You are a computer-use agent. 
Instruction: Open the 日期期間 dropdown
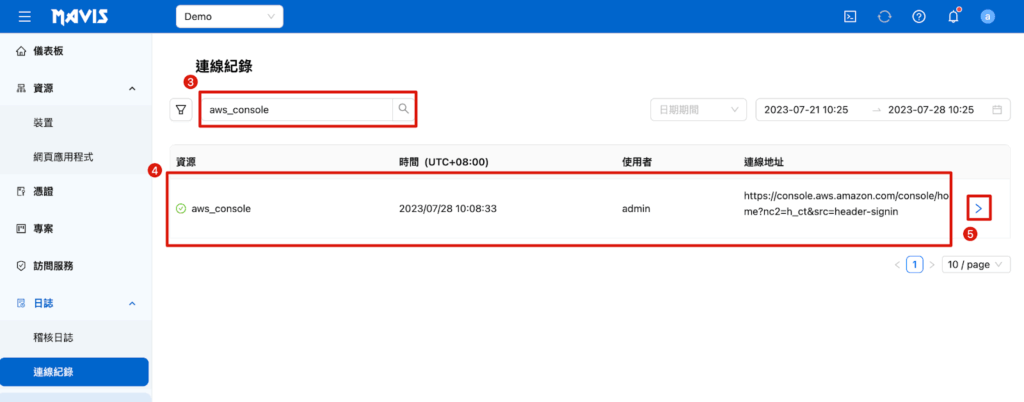click(697, 109)
